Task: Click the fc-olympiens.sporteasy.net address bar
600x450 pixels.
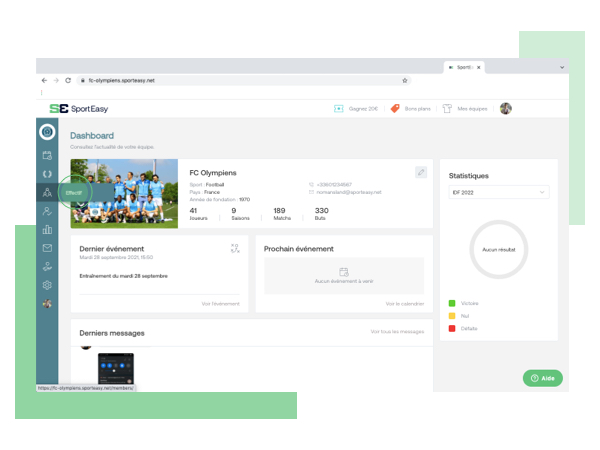Action: tap(244, 80)
